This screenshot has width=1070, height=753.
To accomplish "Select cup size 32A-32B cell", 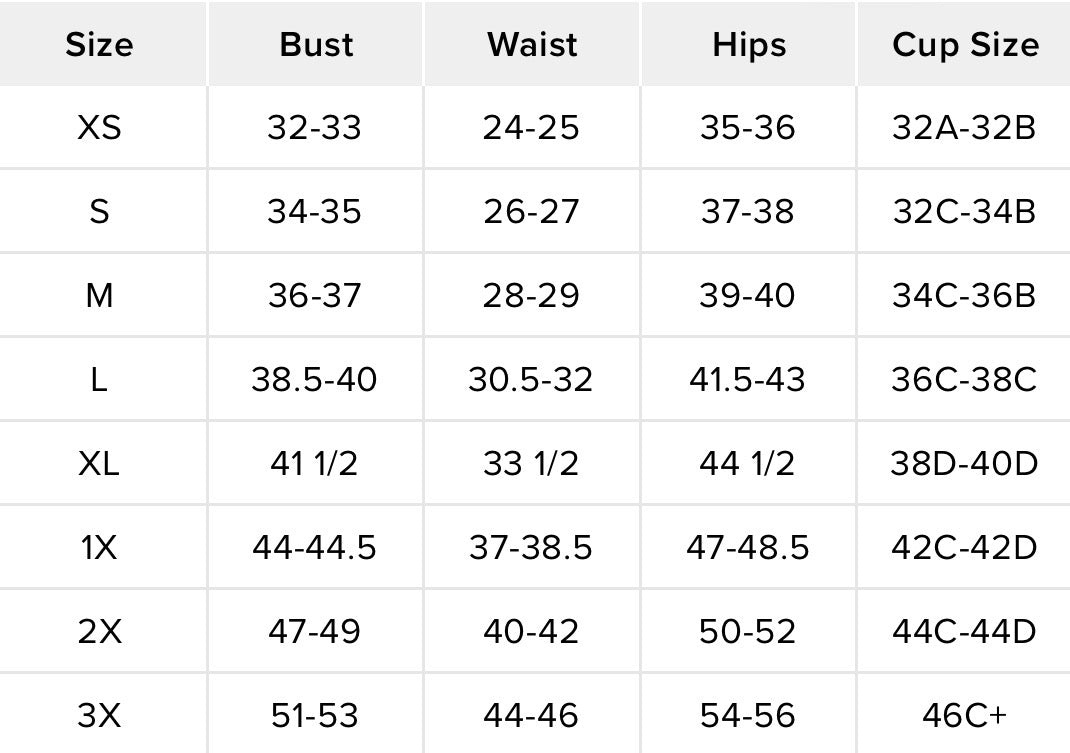I will click(964, 128).
